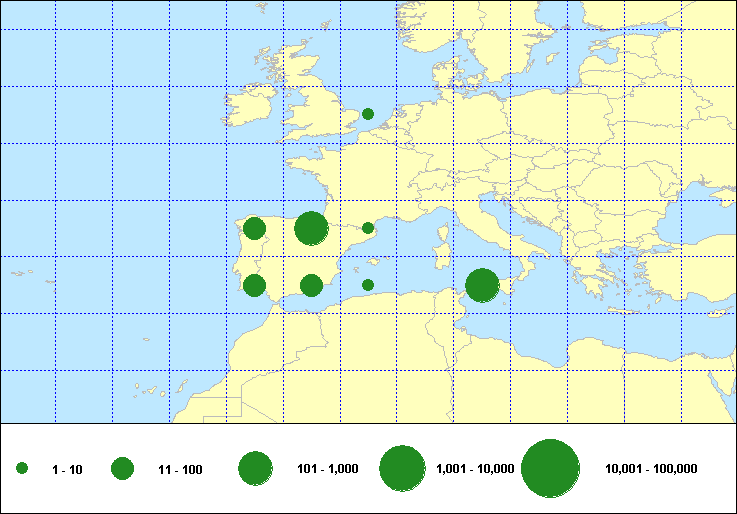Click the legend circle for 101 - 1,000
Image resolution: width=737 pixels, height=514 pixels.
tap(255, 468)
